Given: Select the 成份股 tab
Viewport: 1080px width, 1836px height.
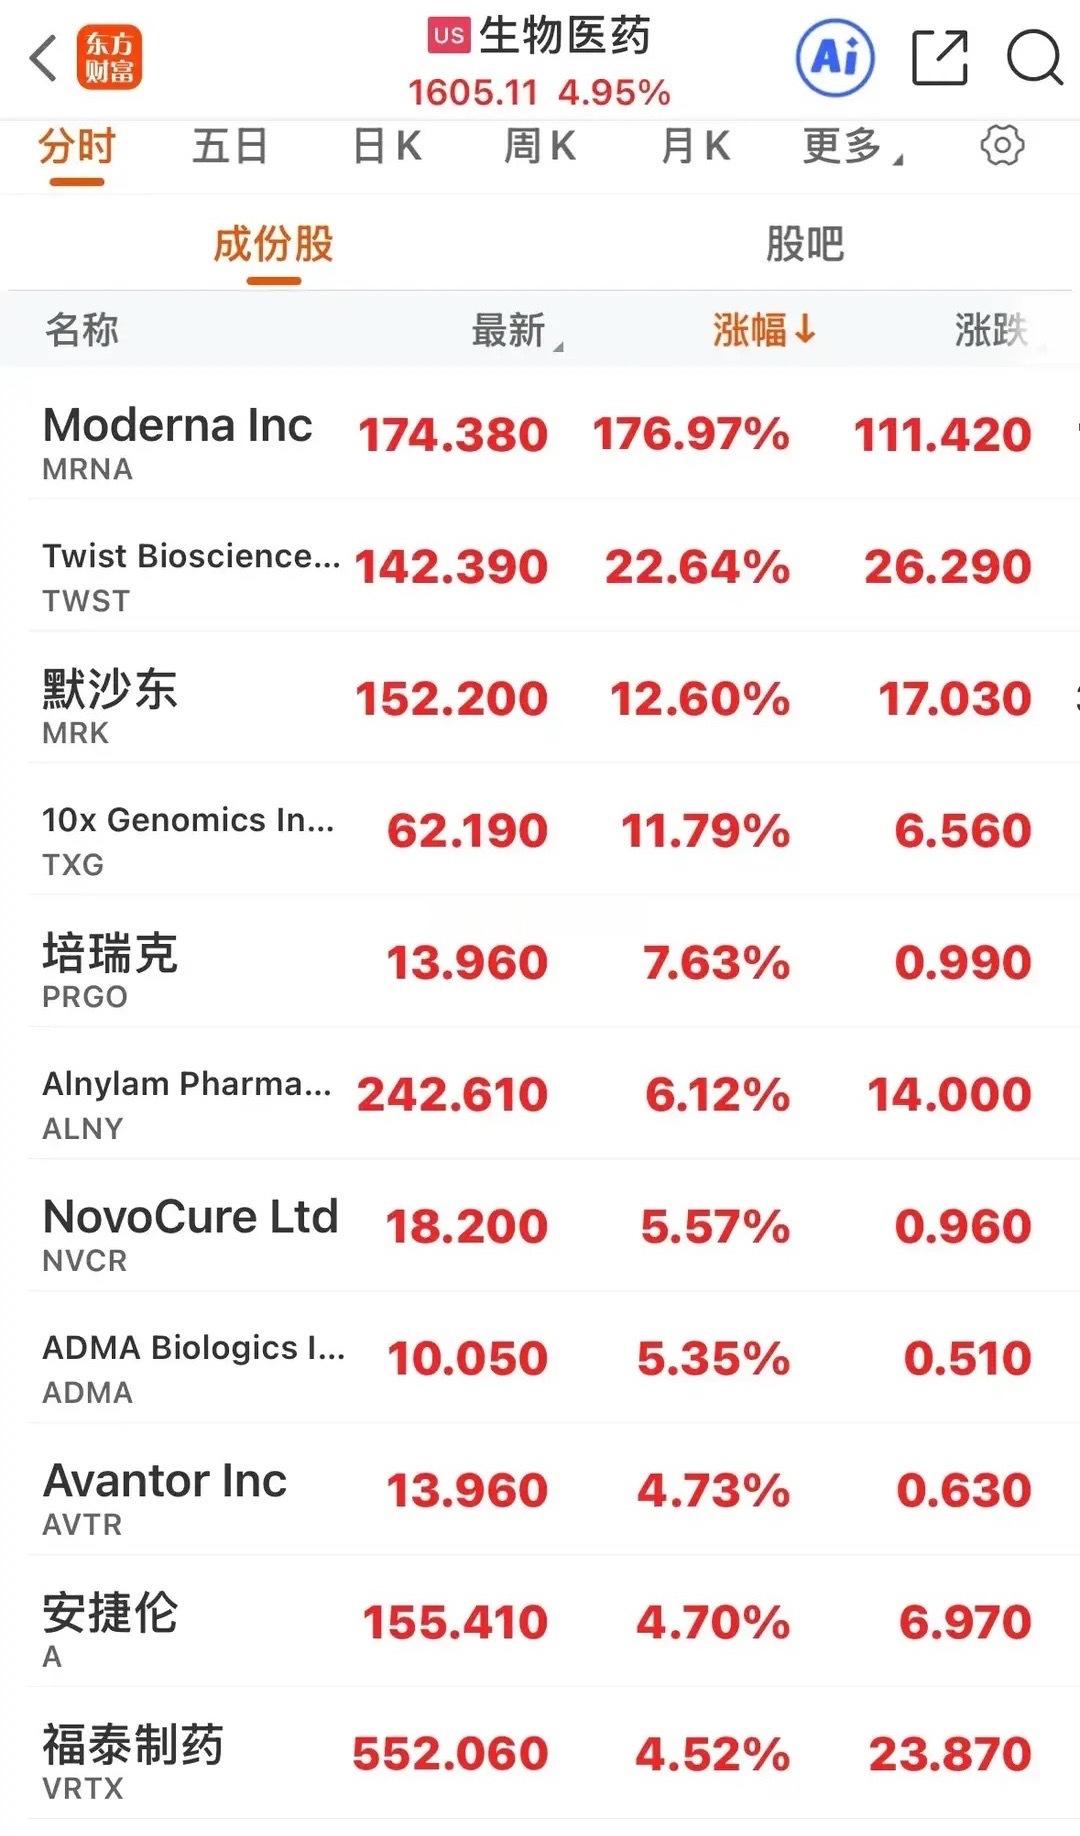Looking at the screenshot, I should [273, 244].
